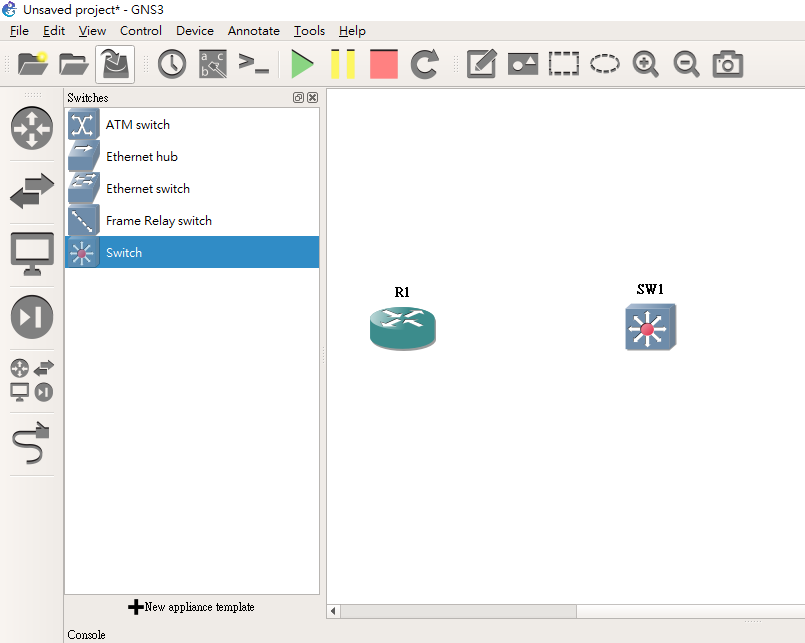The image size is (805, 643).
Task: Click the New blank project icon
Action: (33, 64)
